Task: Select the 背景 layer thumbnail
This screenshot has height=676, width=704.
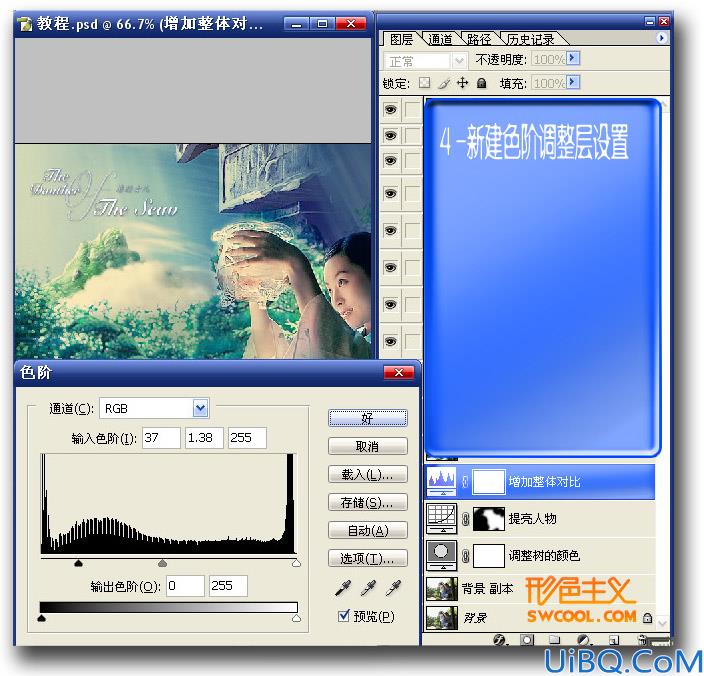Action: pos(442,618)
